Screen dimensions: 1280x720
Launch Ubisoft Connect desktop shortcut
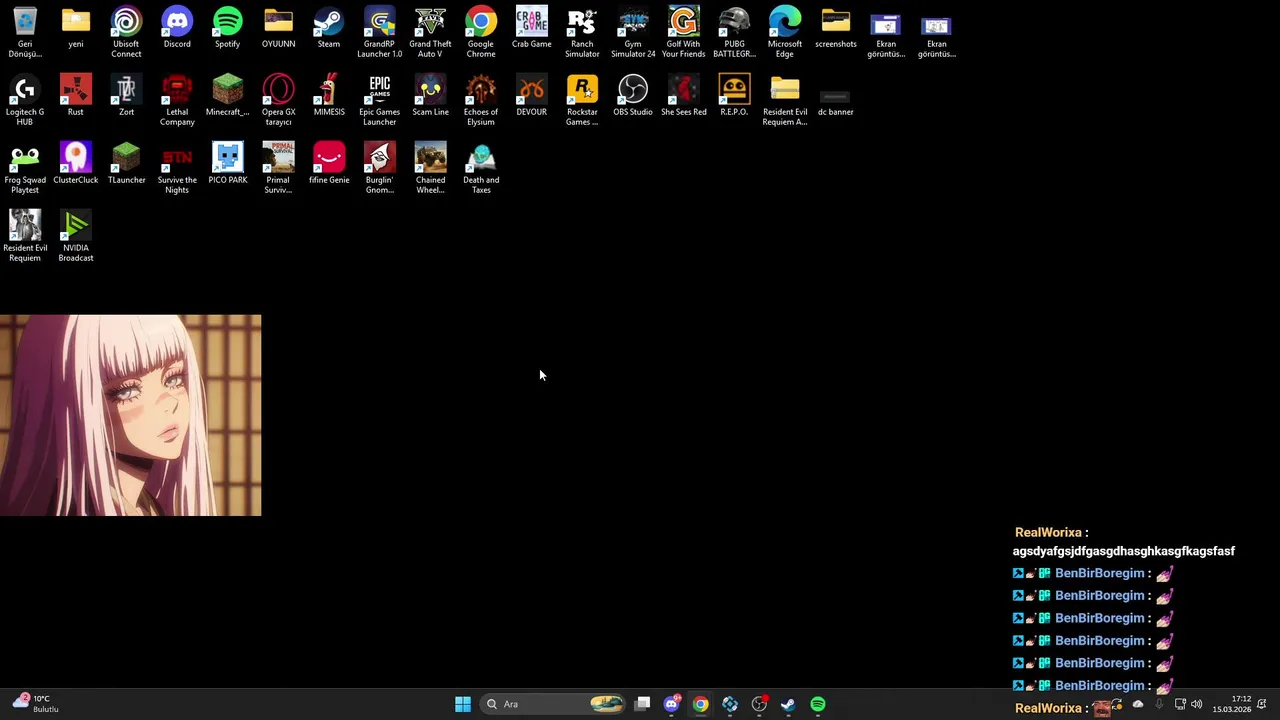pyautogui.click(x=126, y=32)
